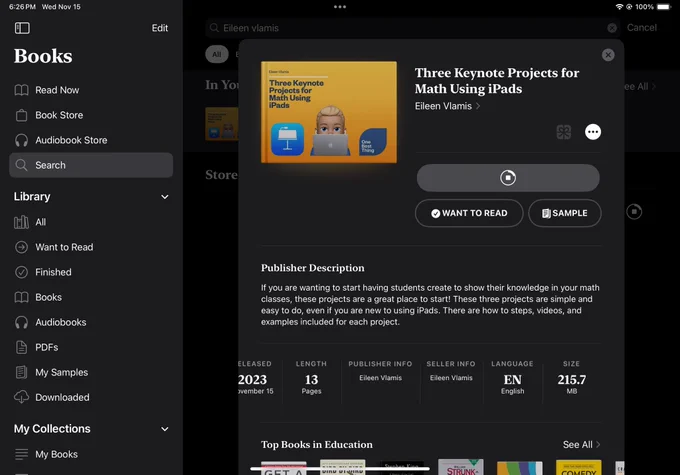Screen dimensions: 680x475
Task: Click the Library All shelf icon
Action: [x=21, y=222]
